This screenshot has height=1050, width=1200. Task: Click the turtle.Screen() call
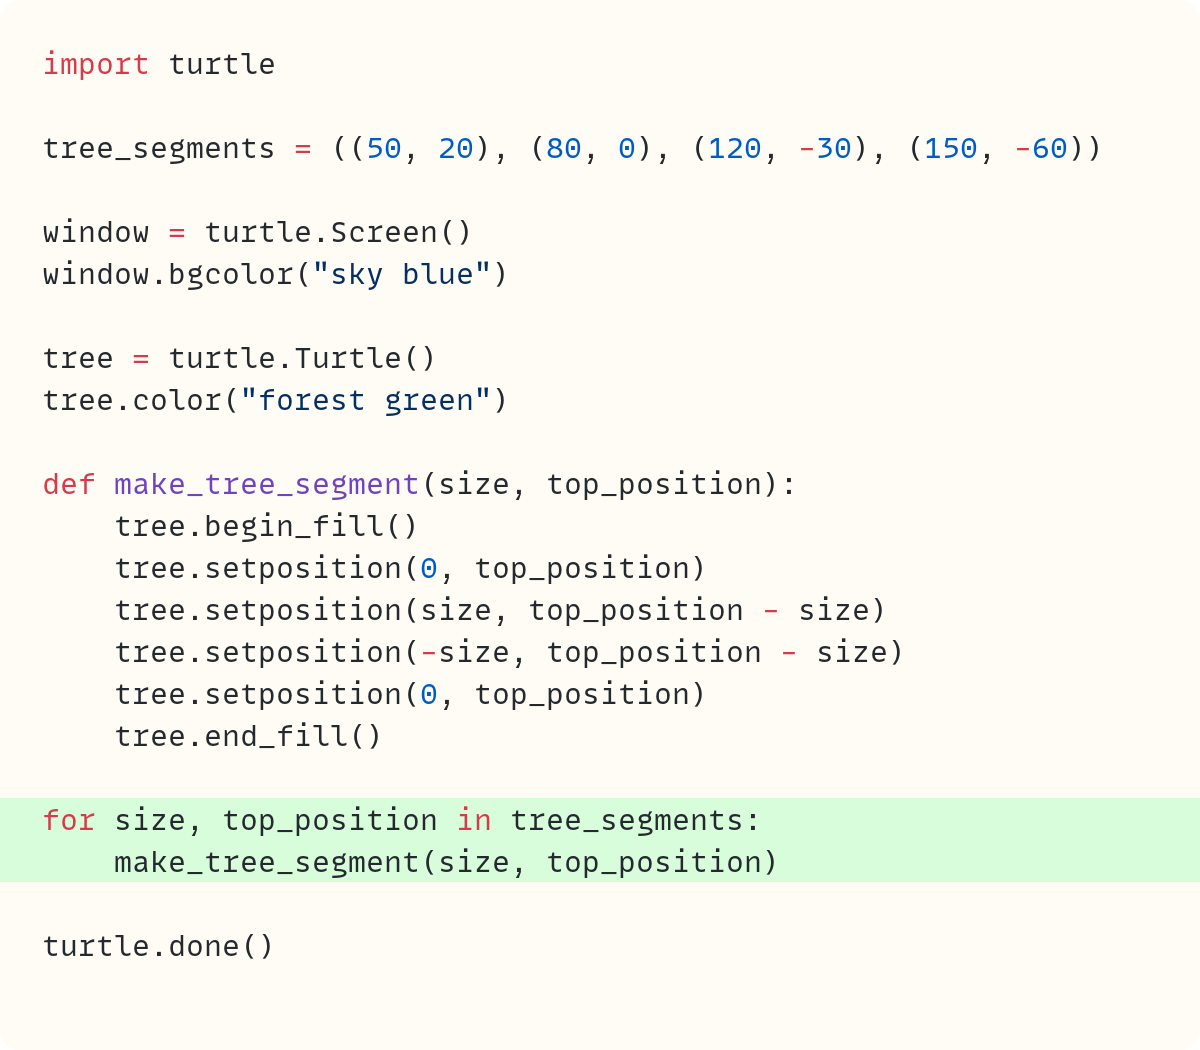(x=338, y=232)
